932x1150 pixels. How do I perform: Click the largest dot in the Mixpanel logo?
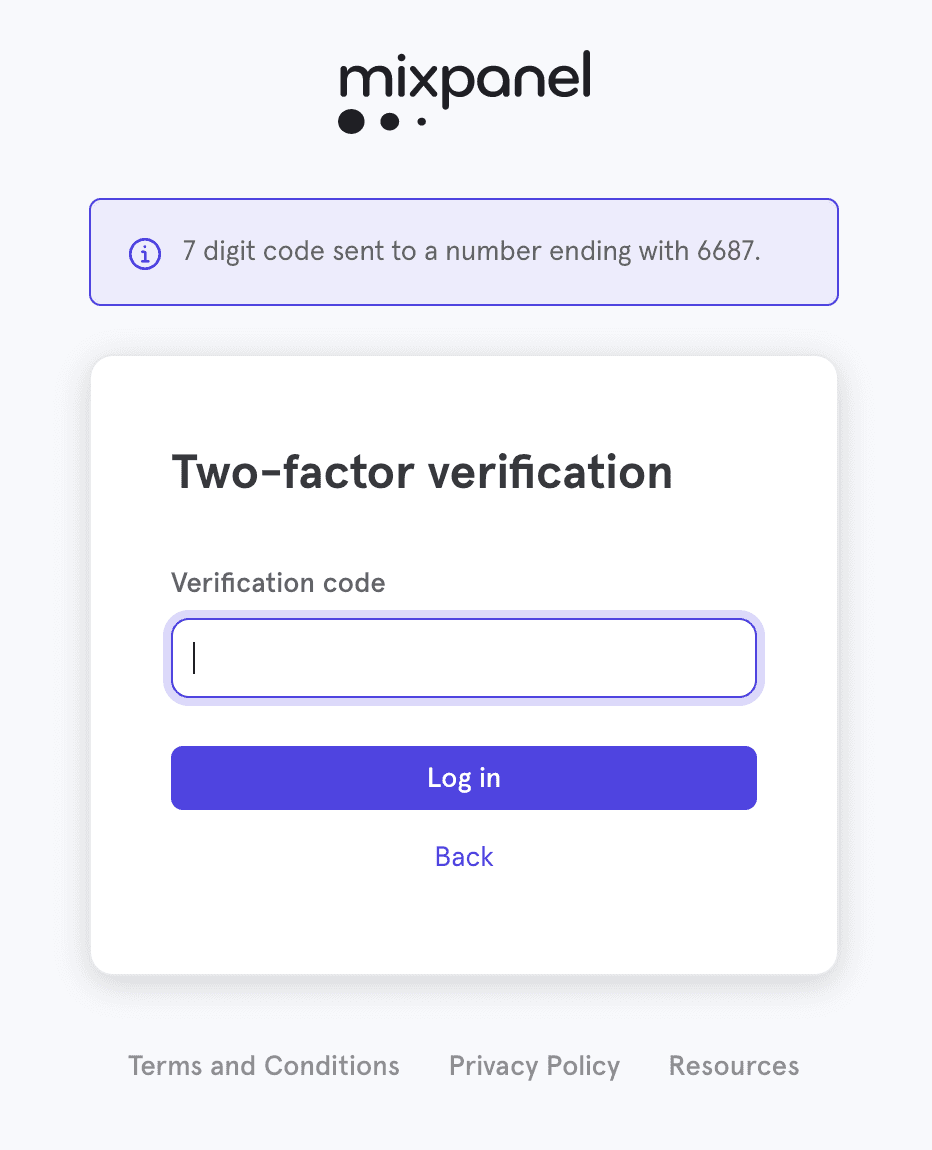(x=352, y=122)
